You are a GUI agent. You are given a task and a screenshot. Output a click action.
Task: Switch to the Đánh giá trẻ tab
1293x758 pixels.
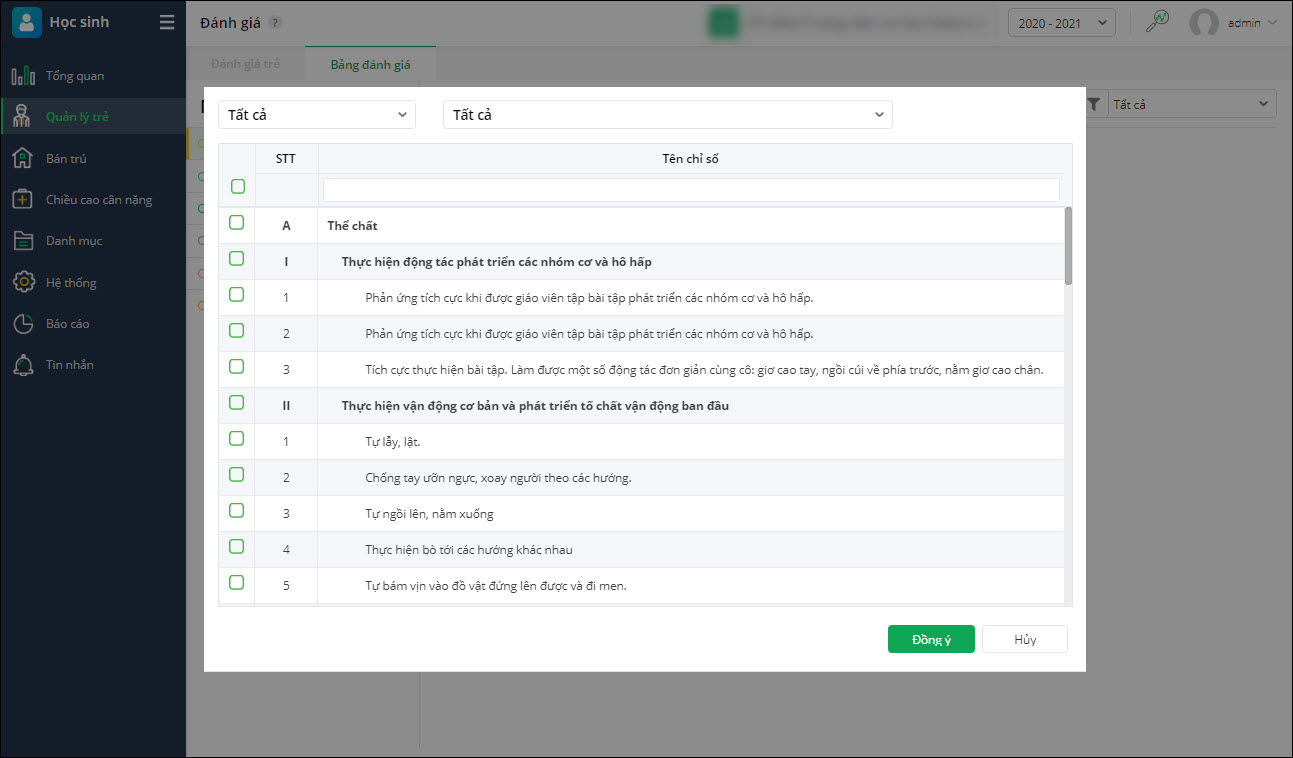point(246,64)
